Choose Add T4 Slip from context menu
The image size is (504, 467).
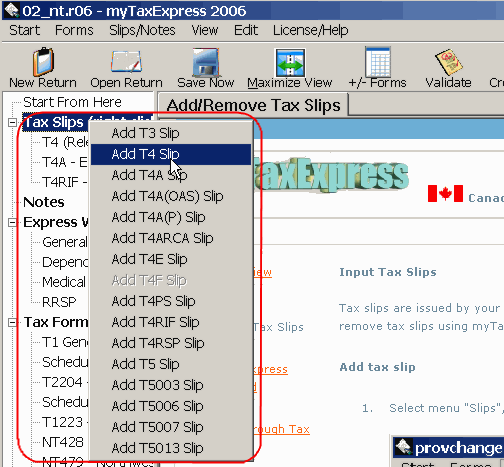click(x=171, y=154)
